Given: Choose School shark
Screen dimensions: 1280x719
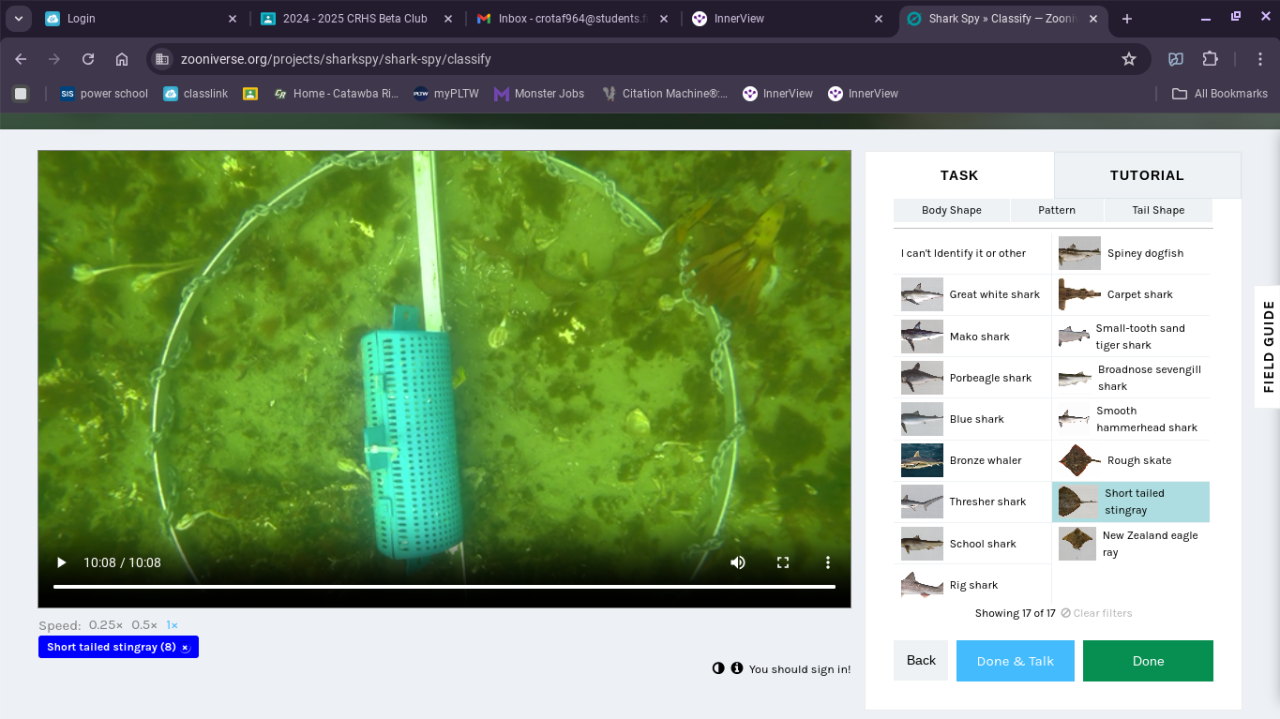Looking at the screenshot, I should (x=972, y=544).
